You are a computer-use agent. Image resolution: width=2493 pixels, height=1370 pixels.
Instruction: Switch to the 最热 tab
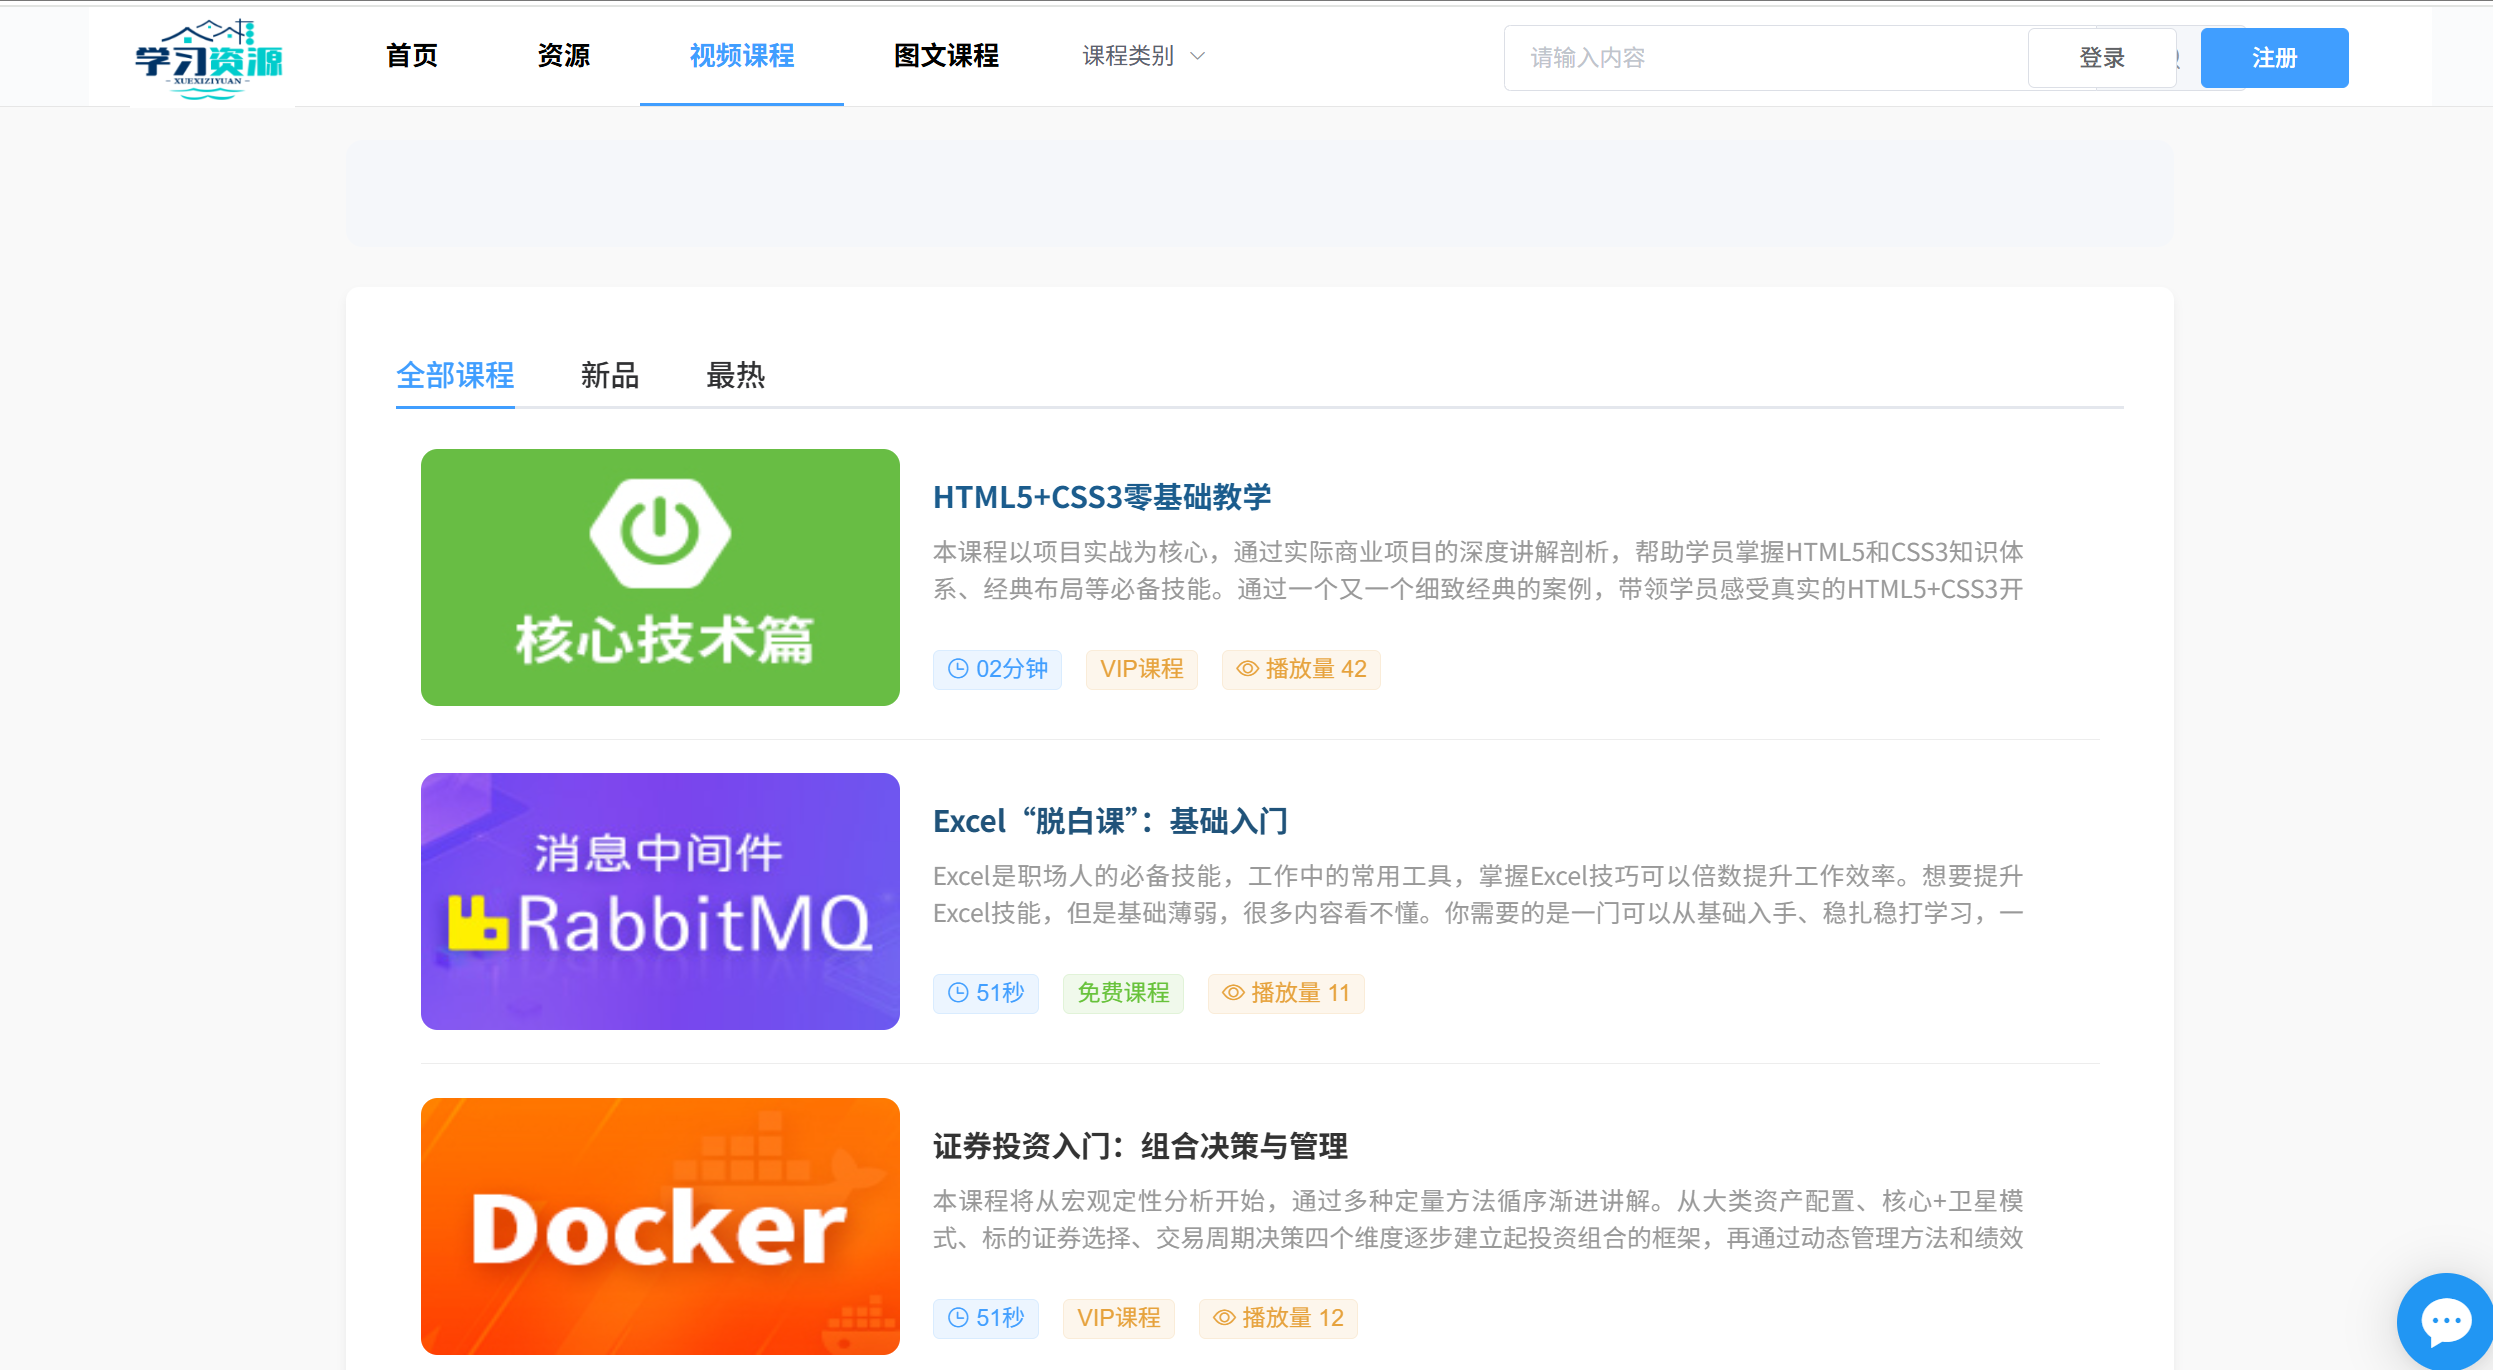(x=735, y=376)
